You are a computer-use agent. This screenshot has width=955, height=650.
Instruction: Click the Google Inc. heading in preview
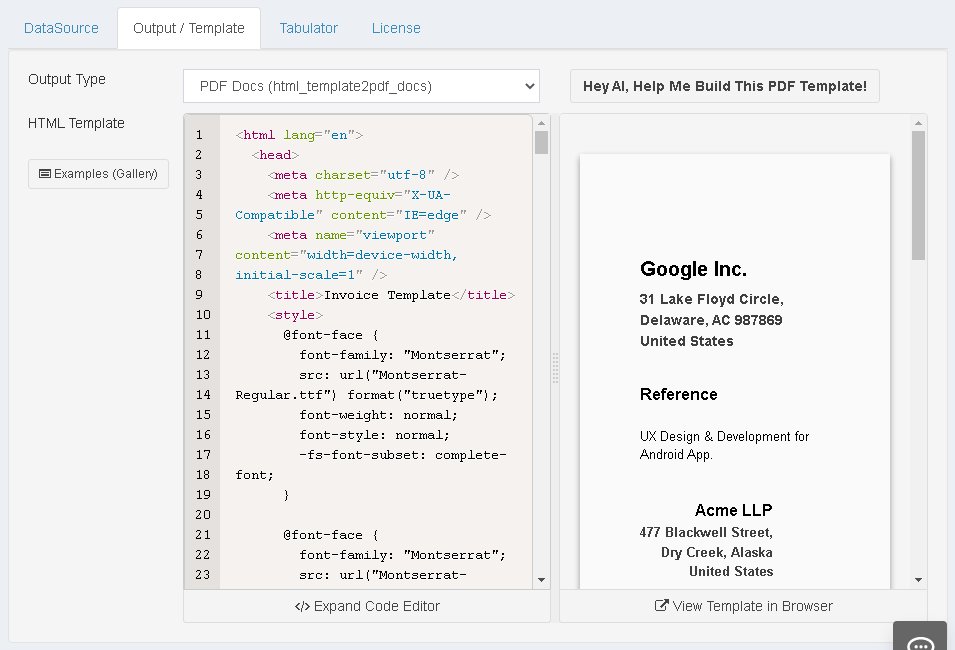click(693, 269)
